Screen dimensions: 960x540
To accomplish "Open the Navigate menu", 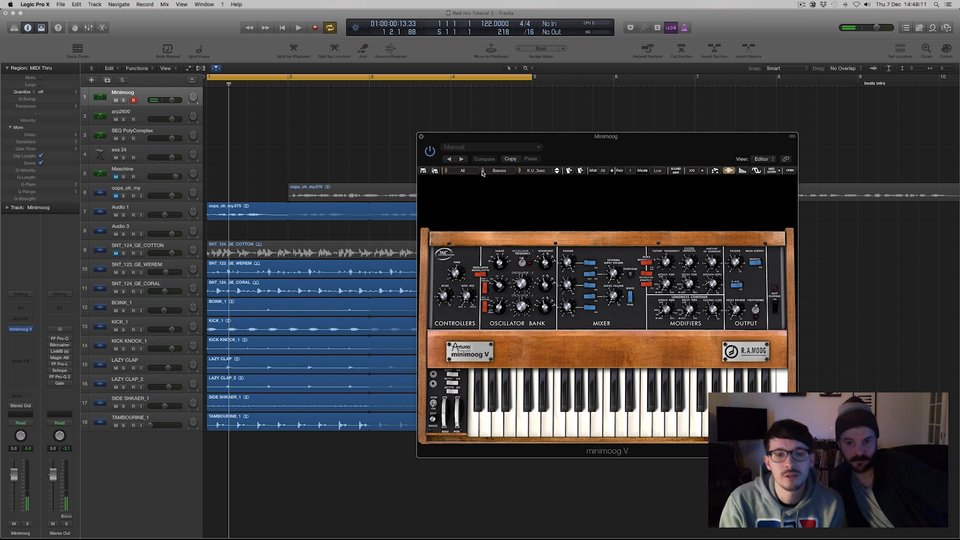I will pos(119,4).
